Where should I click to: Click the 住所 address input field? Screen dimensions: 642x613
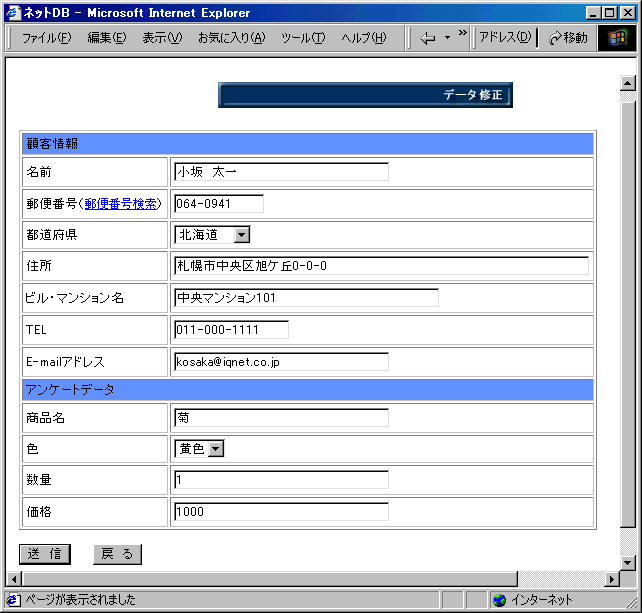(x=381, y=266)
